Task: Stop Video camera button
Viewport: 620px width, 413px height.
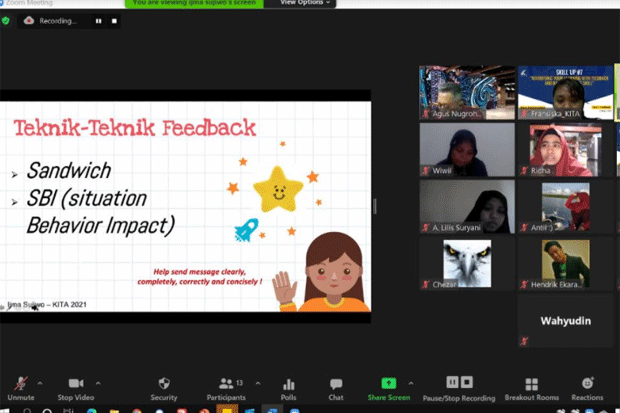Action: [x=76, y=388]
